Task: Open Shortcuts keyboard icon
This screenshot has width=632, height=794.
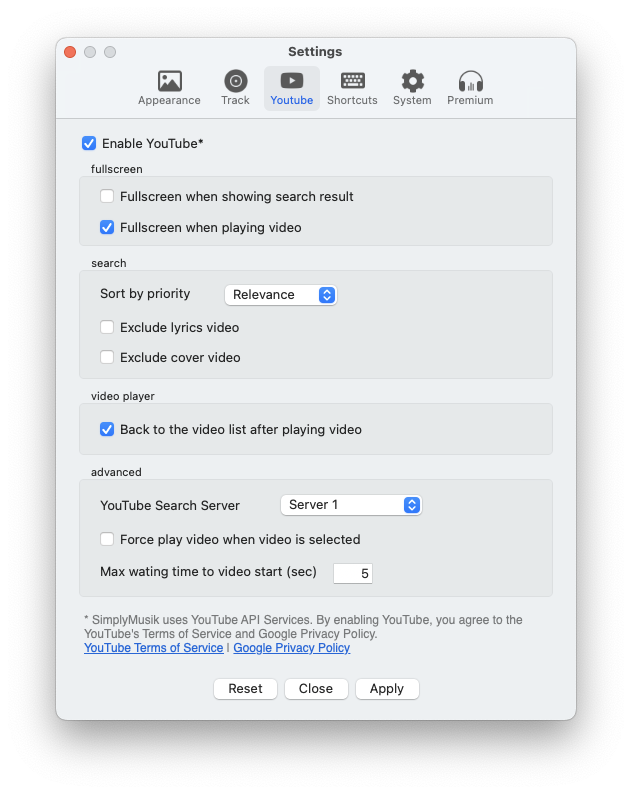Action: tap(352, 81)
